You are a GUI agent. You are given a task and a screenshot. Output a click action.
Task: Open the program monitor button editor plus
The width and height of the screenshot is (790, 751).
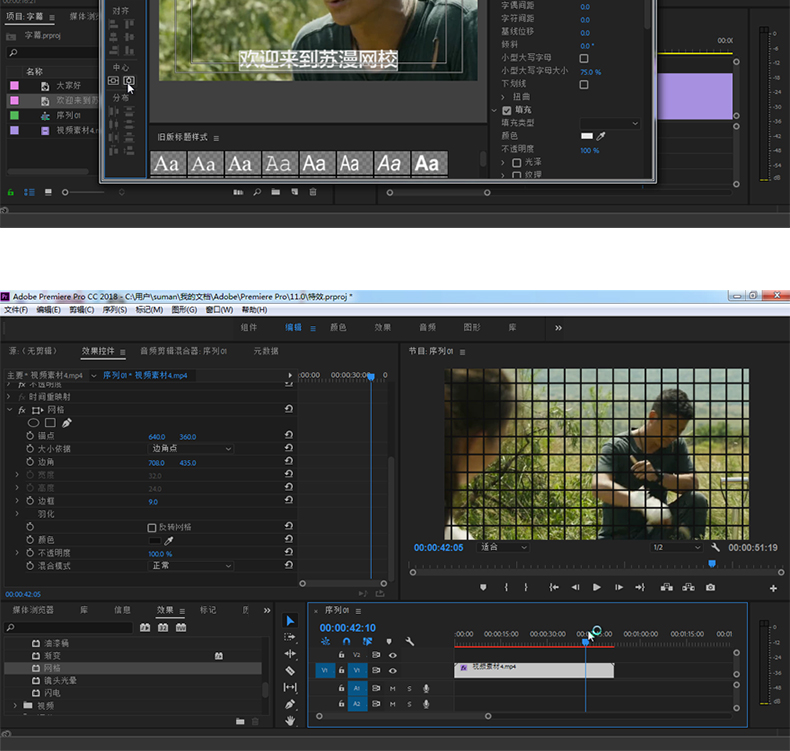click(773, 588)
